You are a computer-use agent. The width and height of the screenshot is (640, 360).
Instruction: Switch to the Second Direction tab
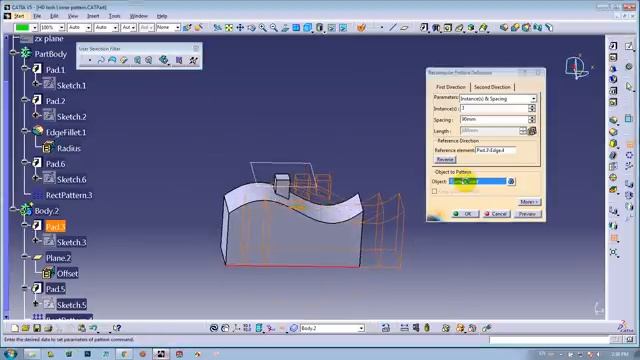[x=492, y=87]
